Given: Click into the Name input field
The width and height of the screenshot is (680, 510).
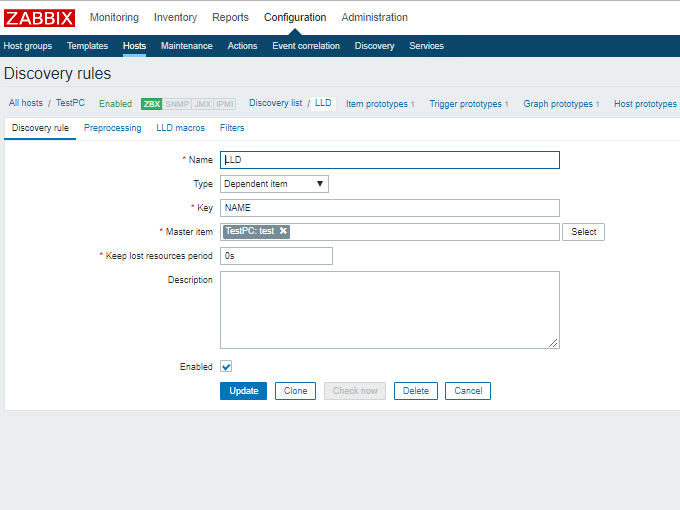Looking at the screenshot, I should [390, 160].
